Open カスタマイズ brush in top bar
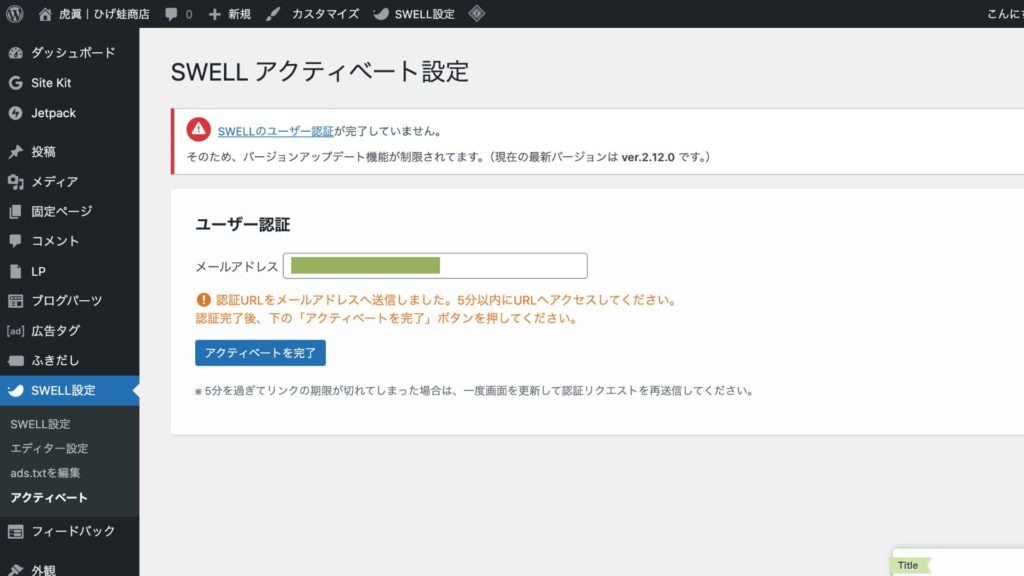This screenshot has width=1024, height=576. [274, 14]
